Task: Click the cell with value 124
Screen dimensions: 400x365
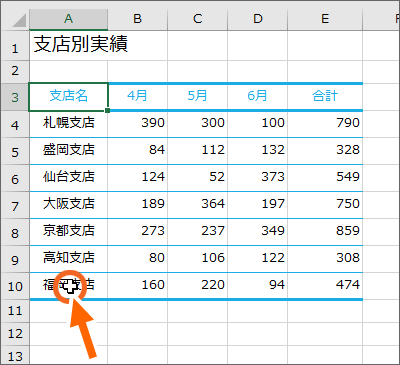Action: pyautogui.click(x=137, y=178)
